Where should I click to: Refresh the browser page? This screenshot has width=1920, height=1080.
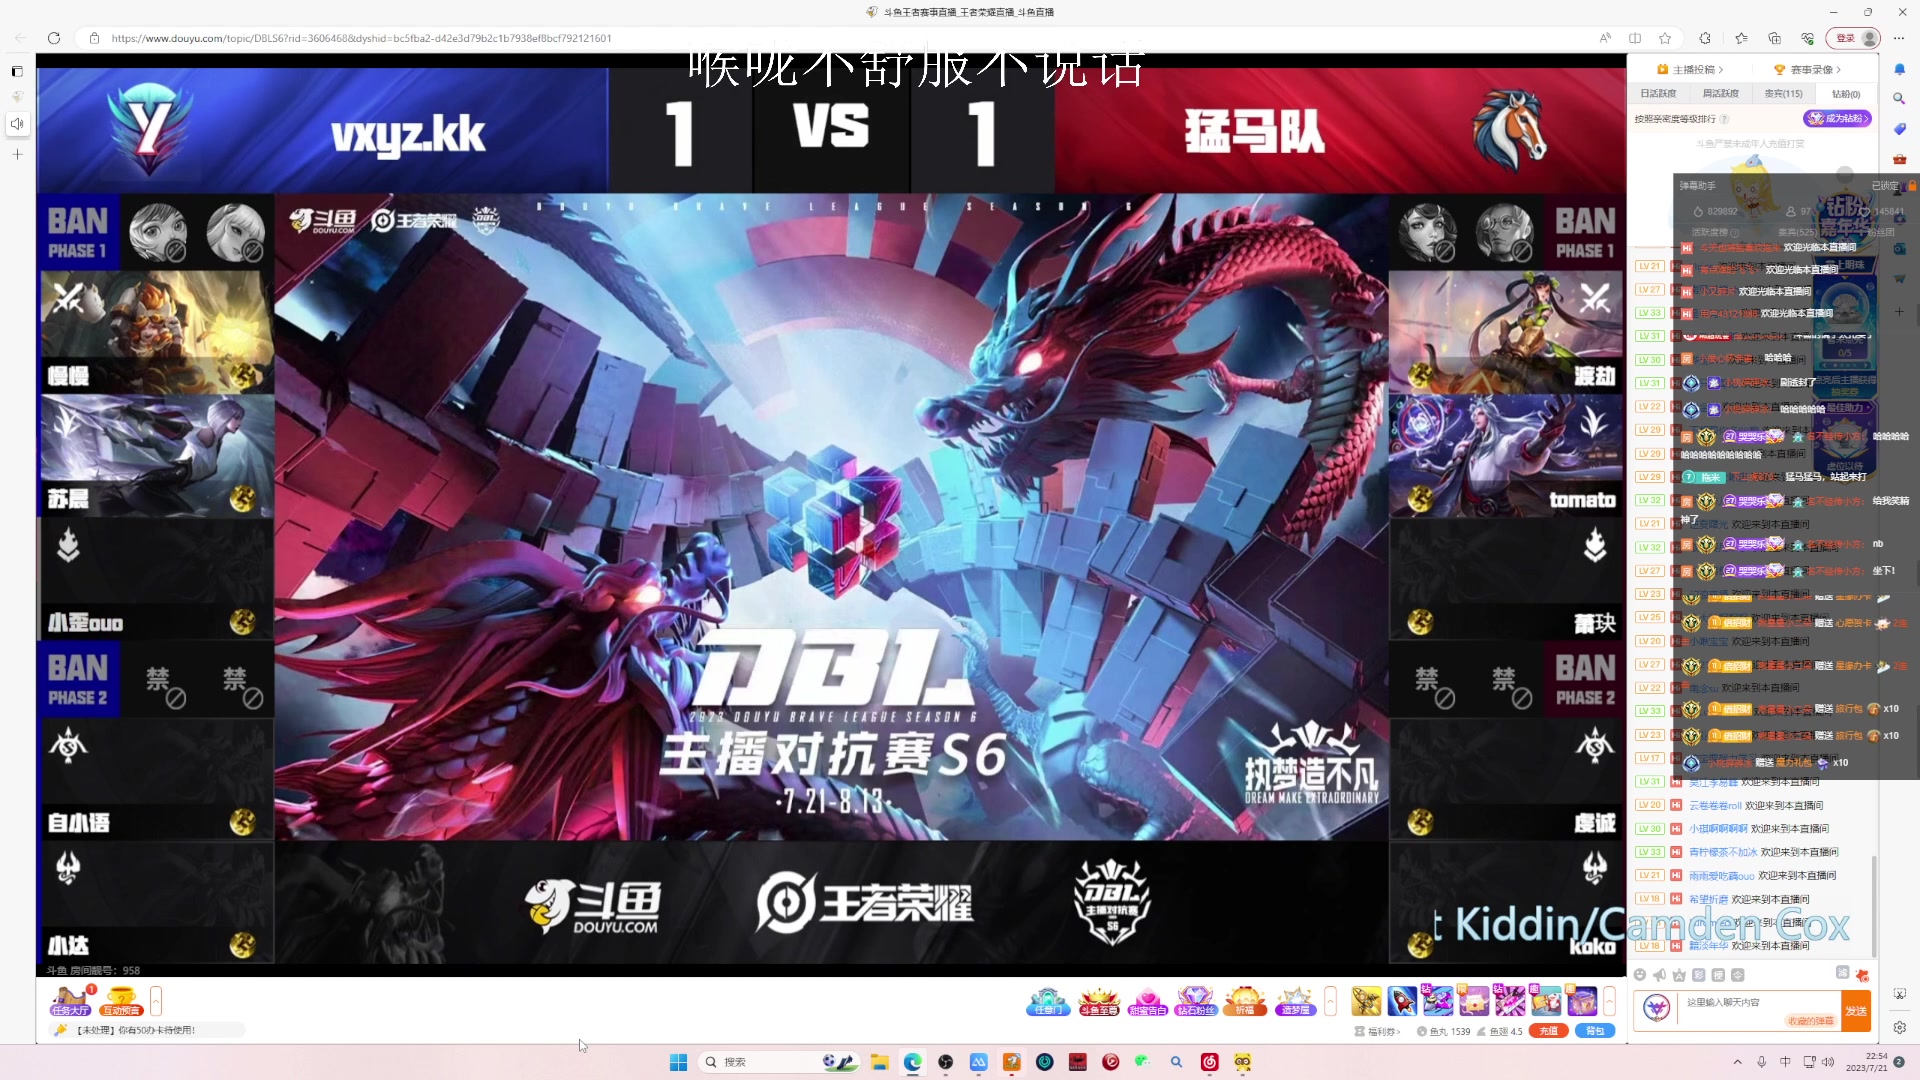click(54, 38)
